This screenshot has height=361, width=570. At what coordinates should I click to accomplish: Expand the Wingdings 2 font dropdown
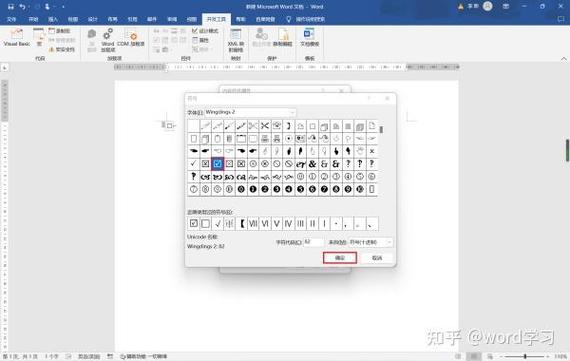click(x=293, y=112)
